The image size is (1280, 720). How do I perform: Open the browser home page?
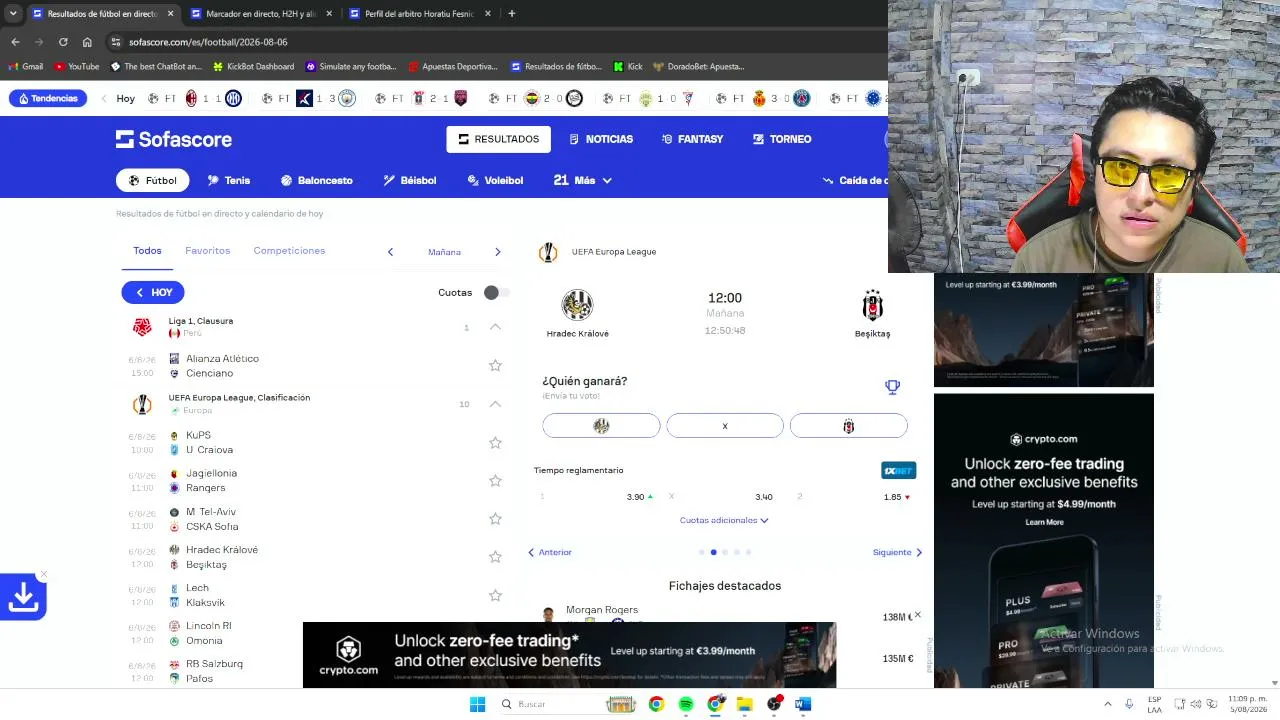click(87, 42)
